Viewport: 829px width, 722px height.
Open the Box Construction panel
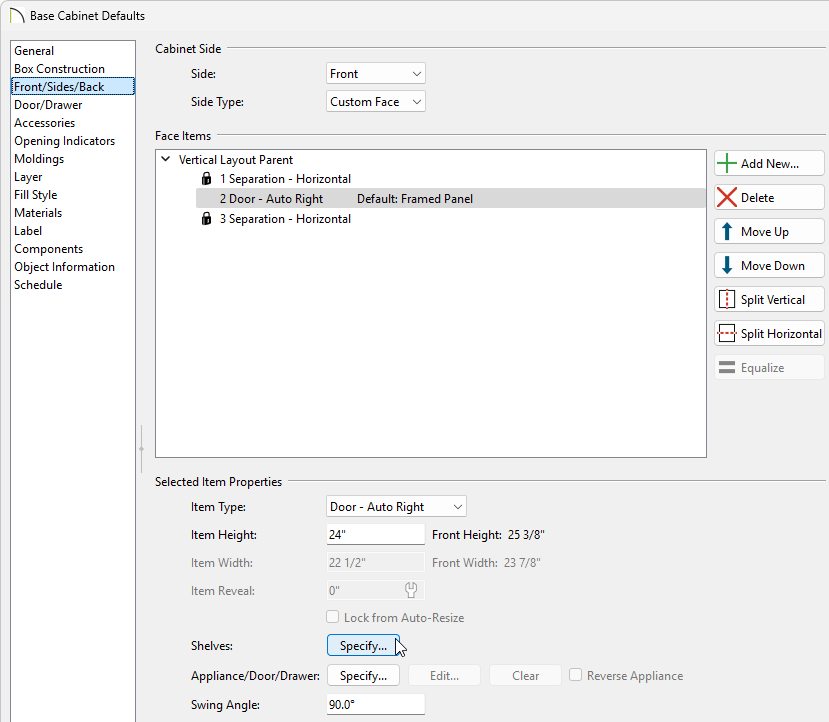pos(59,69)
